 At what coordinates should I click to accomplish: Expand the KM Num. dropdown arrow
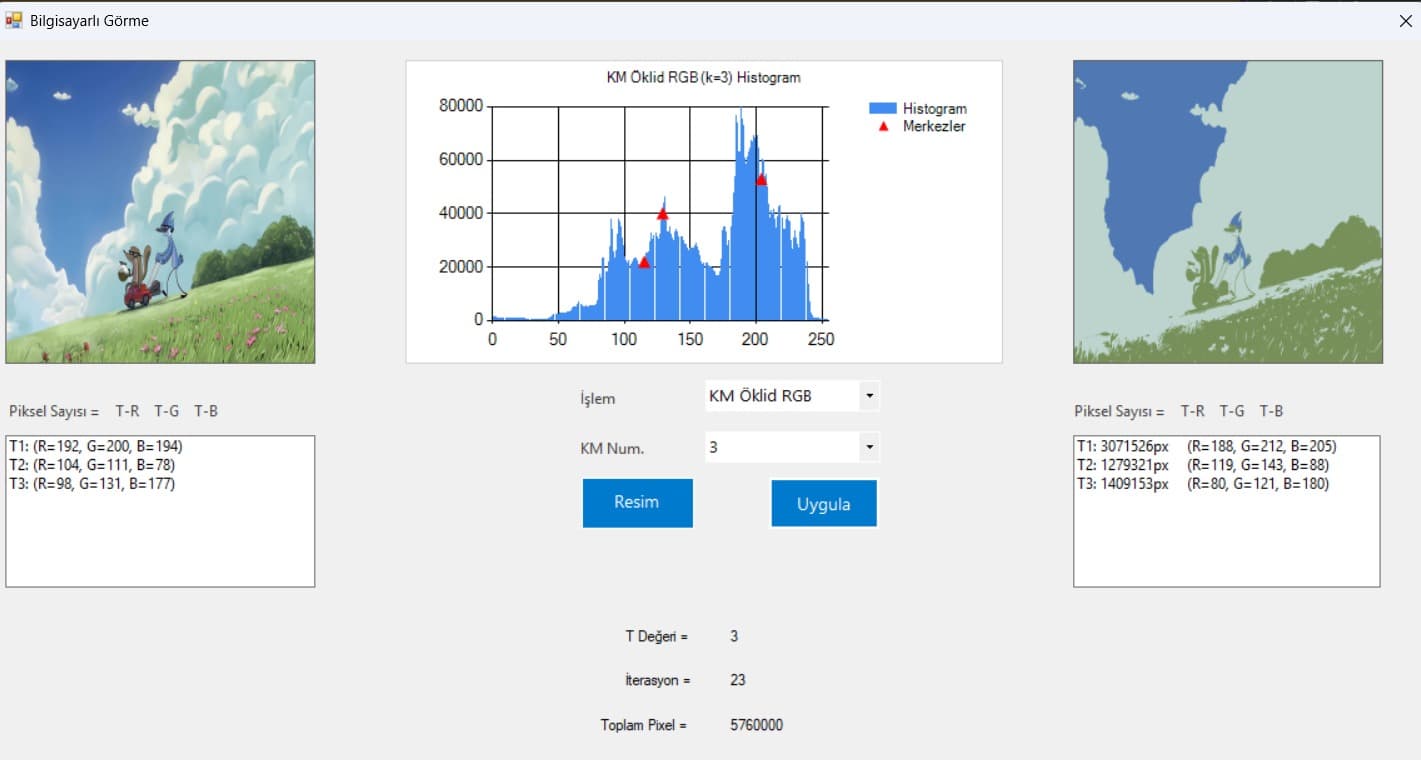pos(869,447)
